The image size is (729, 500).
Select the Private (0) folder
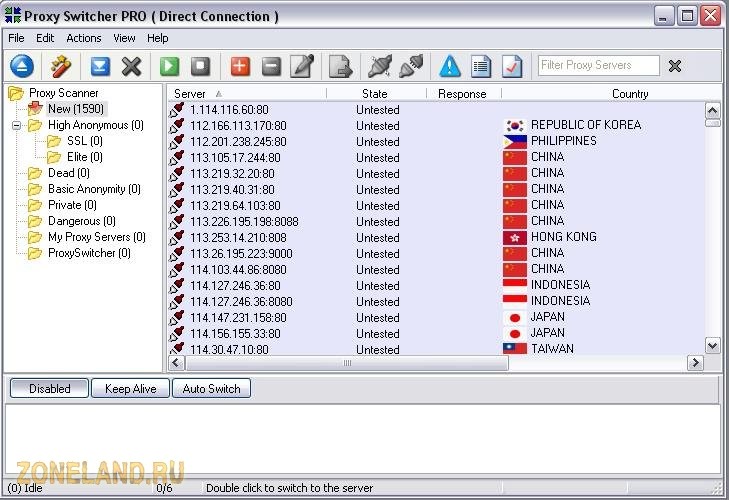click(72, 205)
